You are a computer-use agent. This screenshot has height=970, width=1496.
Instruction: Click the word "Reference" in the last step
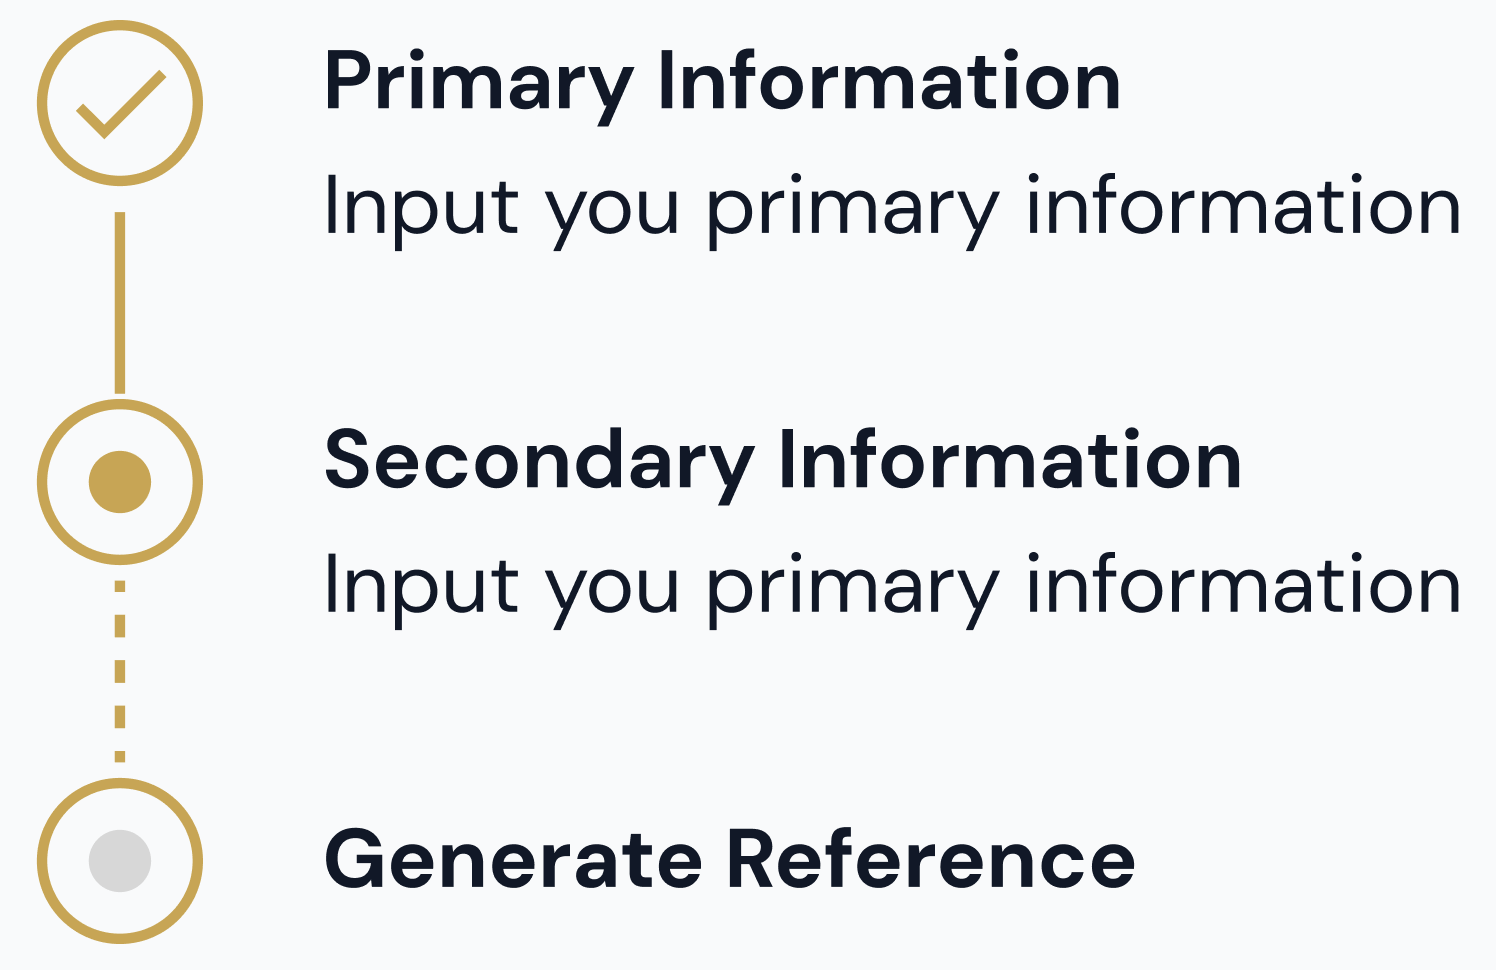[930, 860]
